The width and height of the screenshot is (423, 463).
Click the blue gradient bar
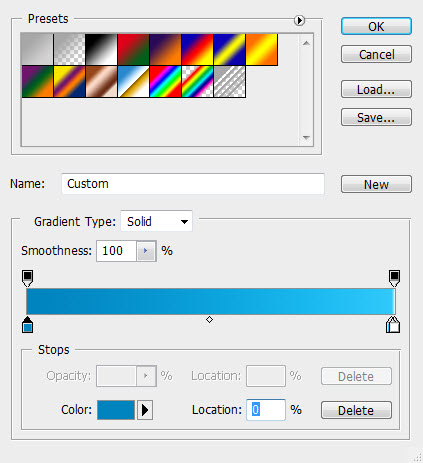click(x=211, y=302)
